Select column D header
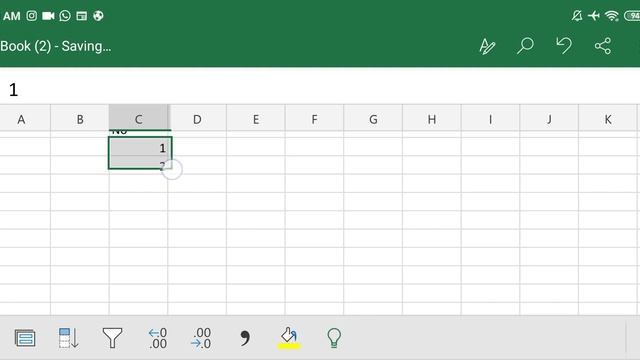This screenshot has height=360, width=640. [197, 119]
